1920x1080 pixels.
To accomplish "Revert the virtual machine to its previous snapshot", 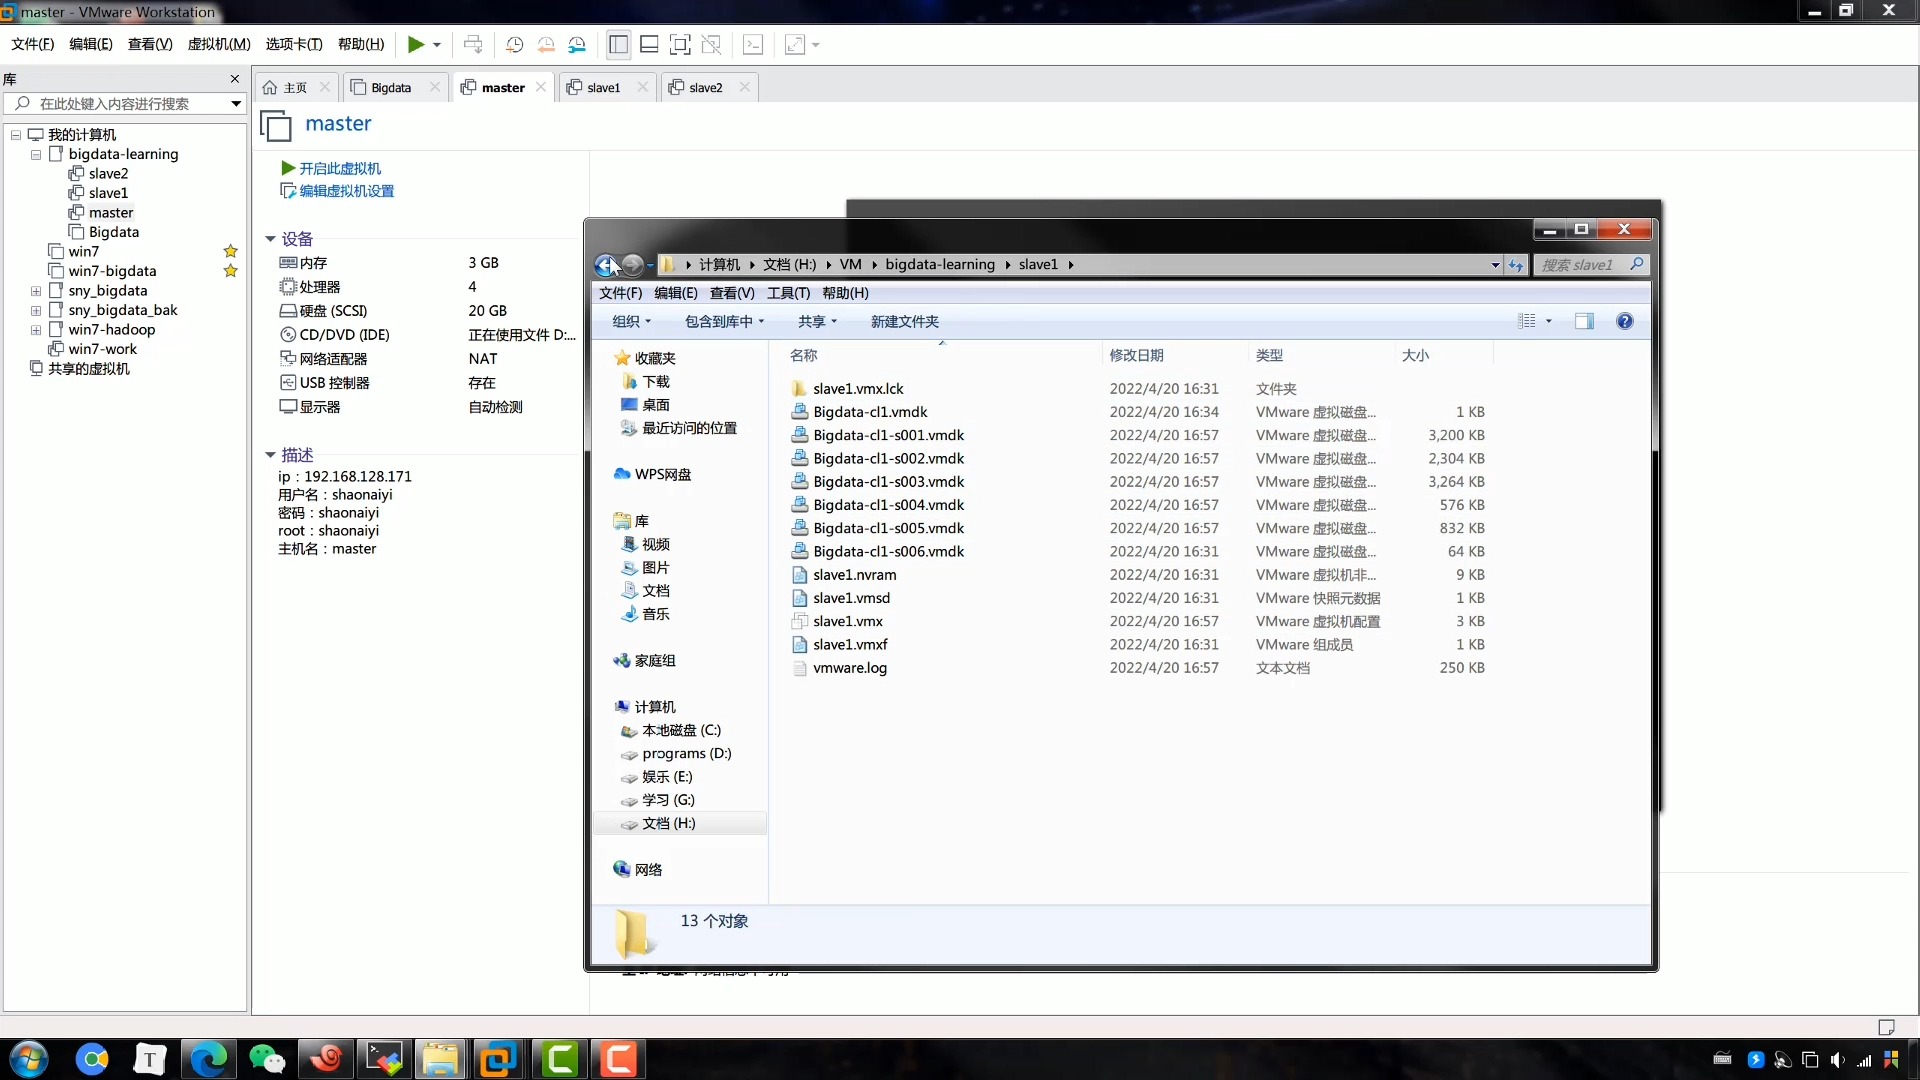I will (x=546, y=44).
